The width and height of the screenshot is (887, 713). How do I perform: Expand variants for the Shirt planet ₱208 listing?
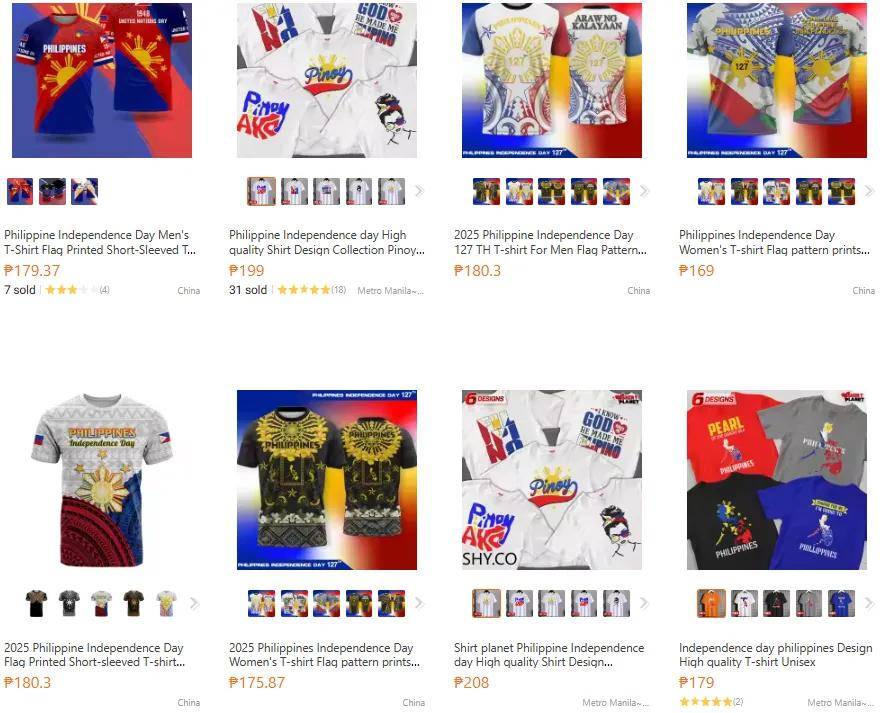click(644, 603)
